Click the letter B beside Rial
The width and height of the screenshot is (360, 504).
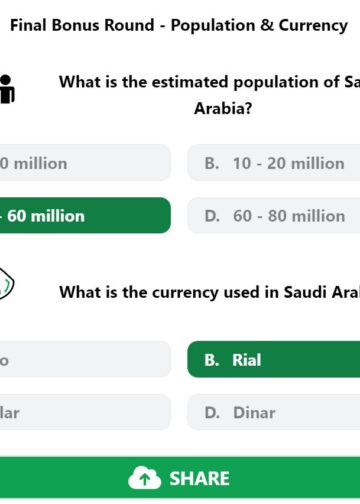[x=212, y=360]
